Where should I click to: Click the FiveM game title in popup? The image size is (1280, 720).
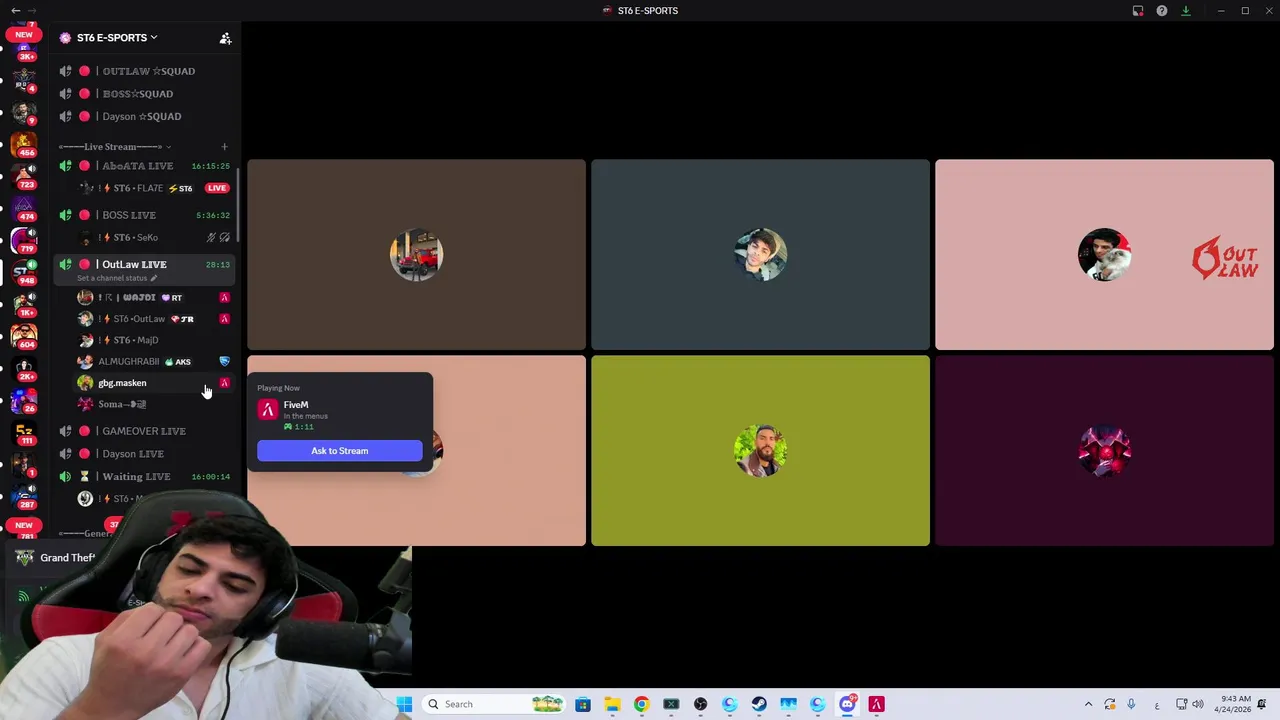[x=296, y=405]
